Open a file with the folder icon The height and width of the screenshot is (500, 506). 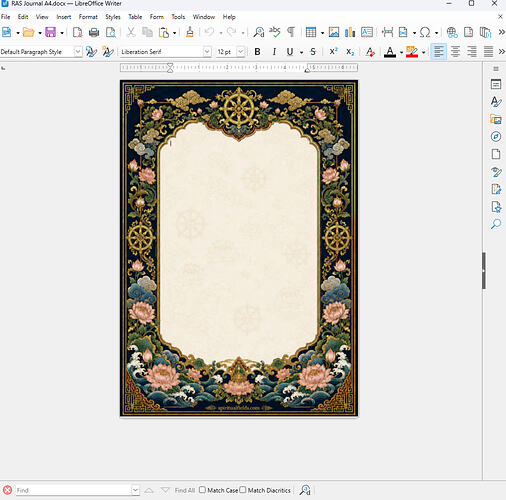(29, 32)
